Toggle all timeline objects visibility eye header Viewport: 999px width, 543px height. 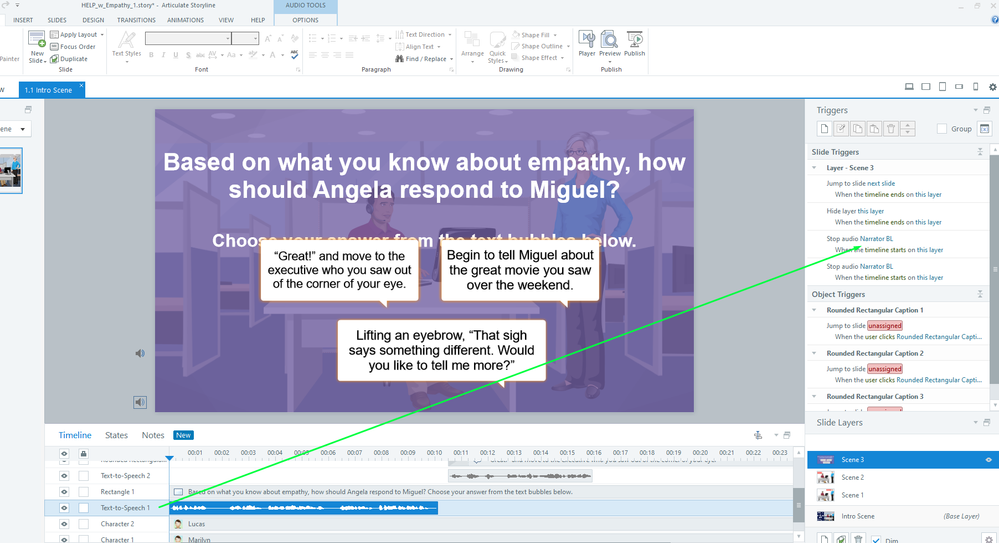pyautogui.click(x=64, y=454)
